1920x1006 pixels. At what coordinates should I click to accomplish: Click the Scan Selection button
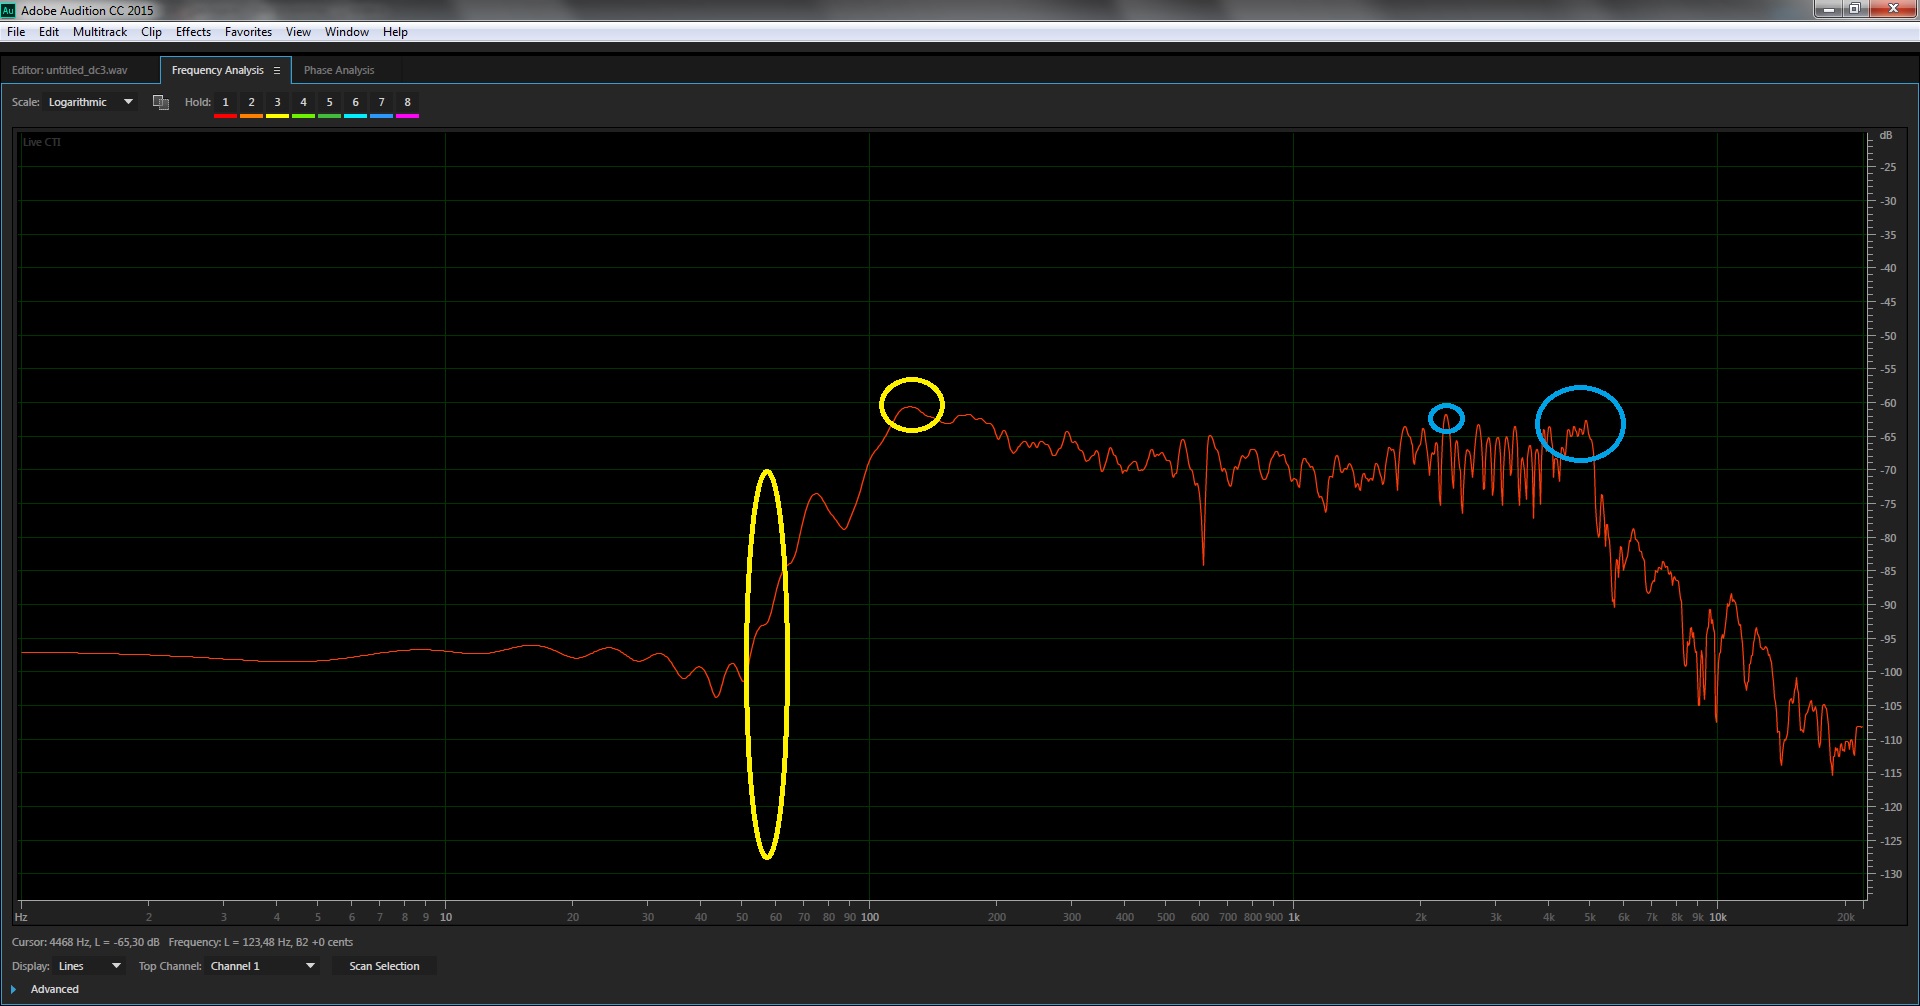(384, 966)
